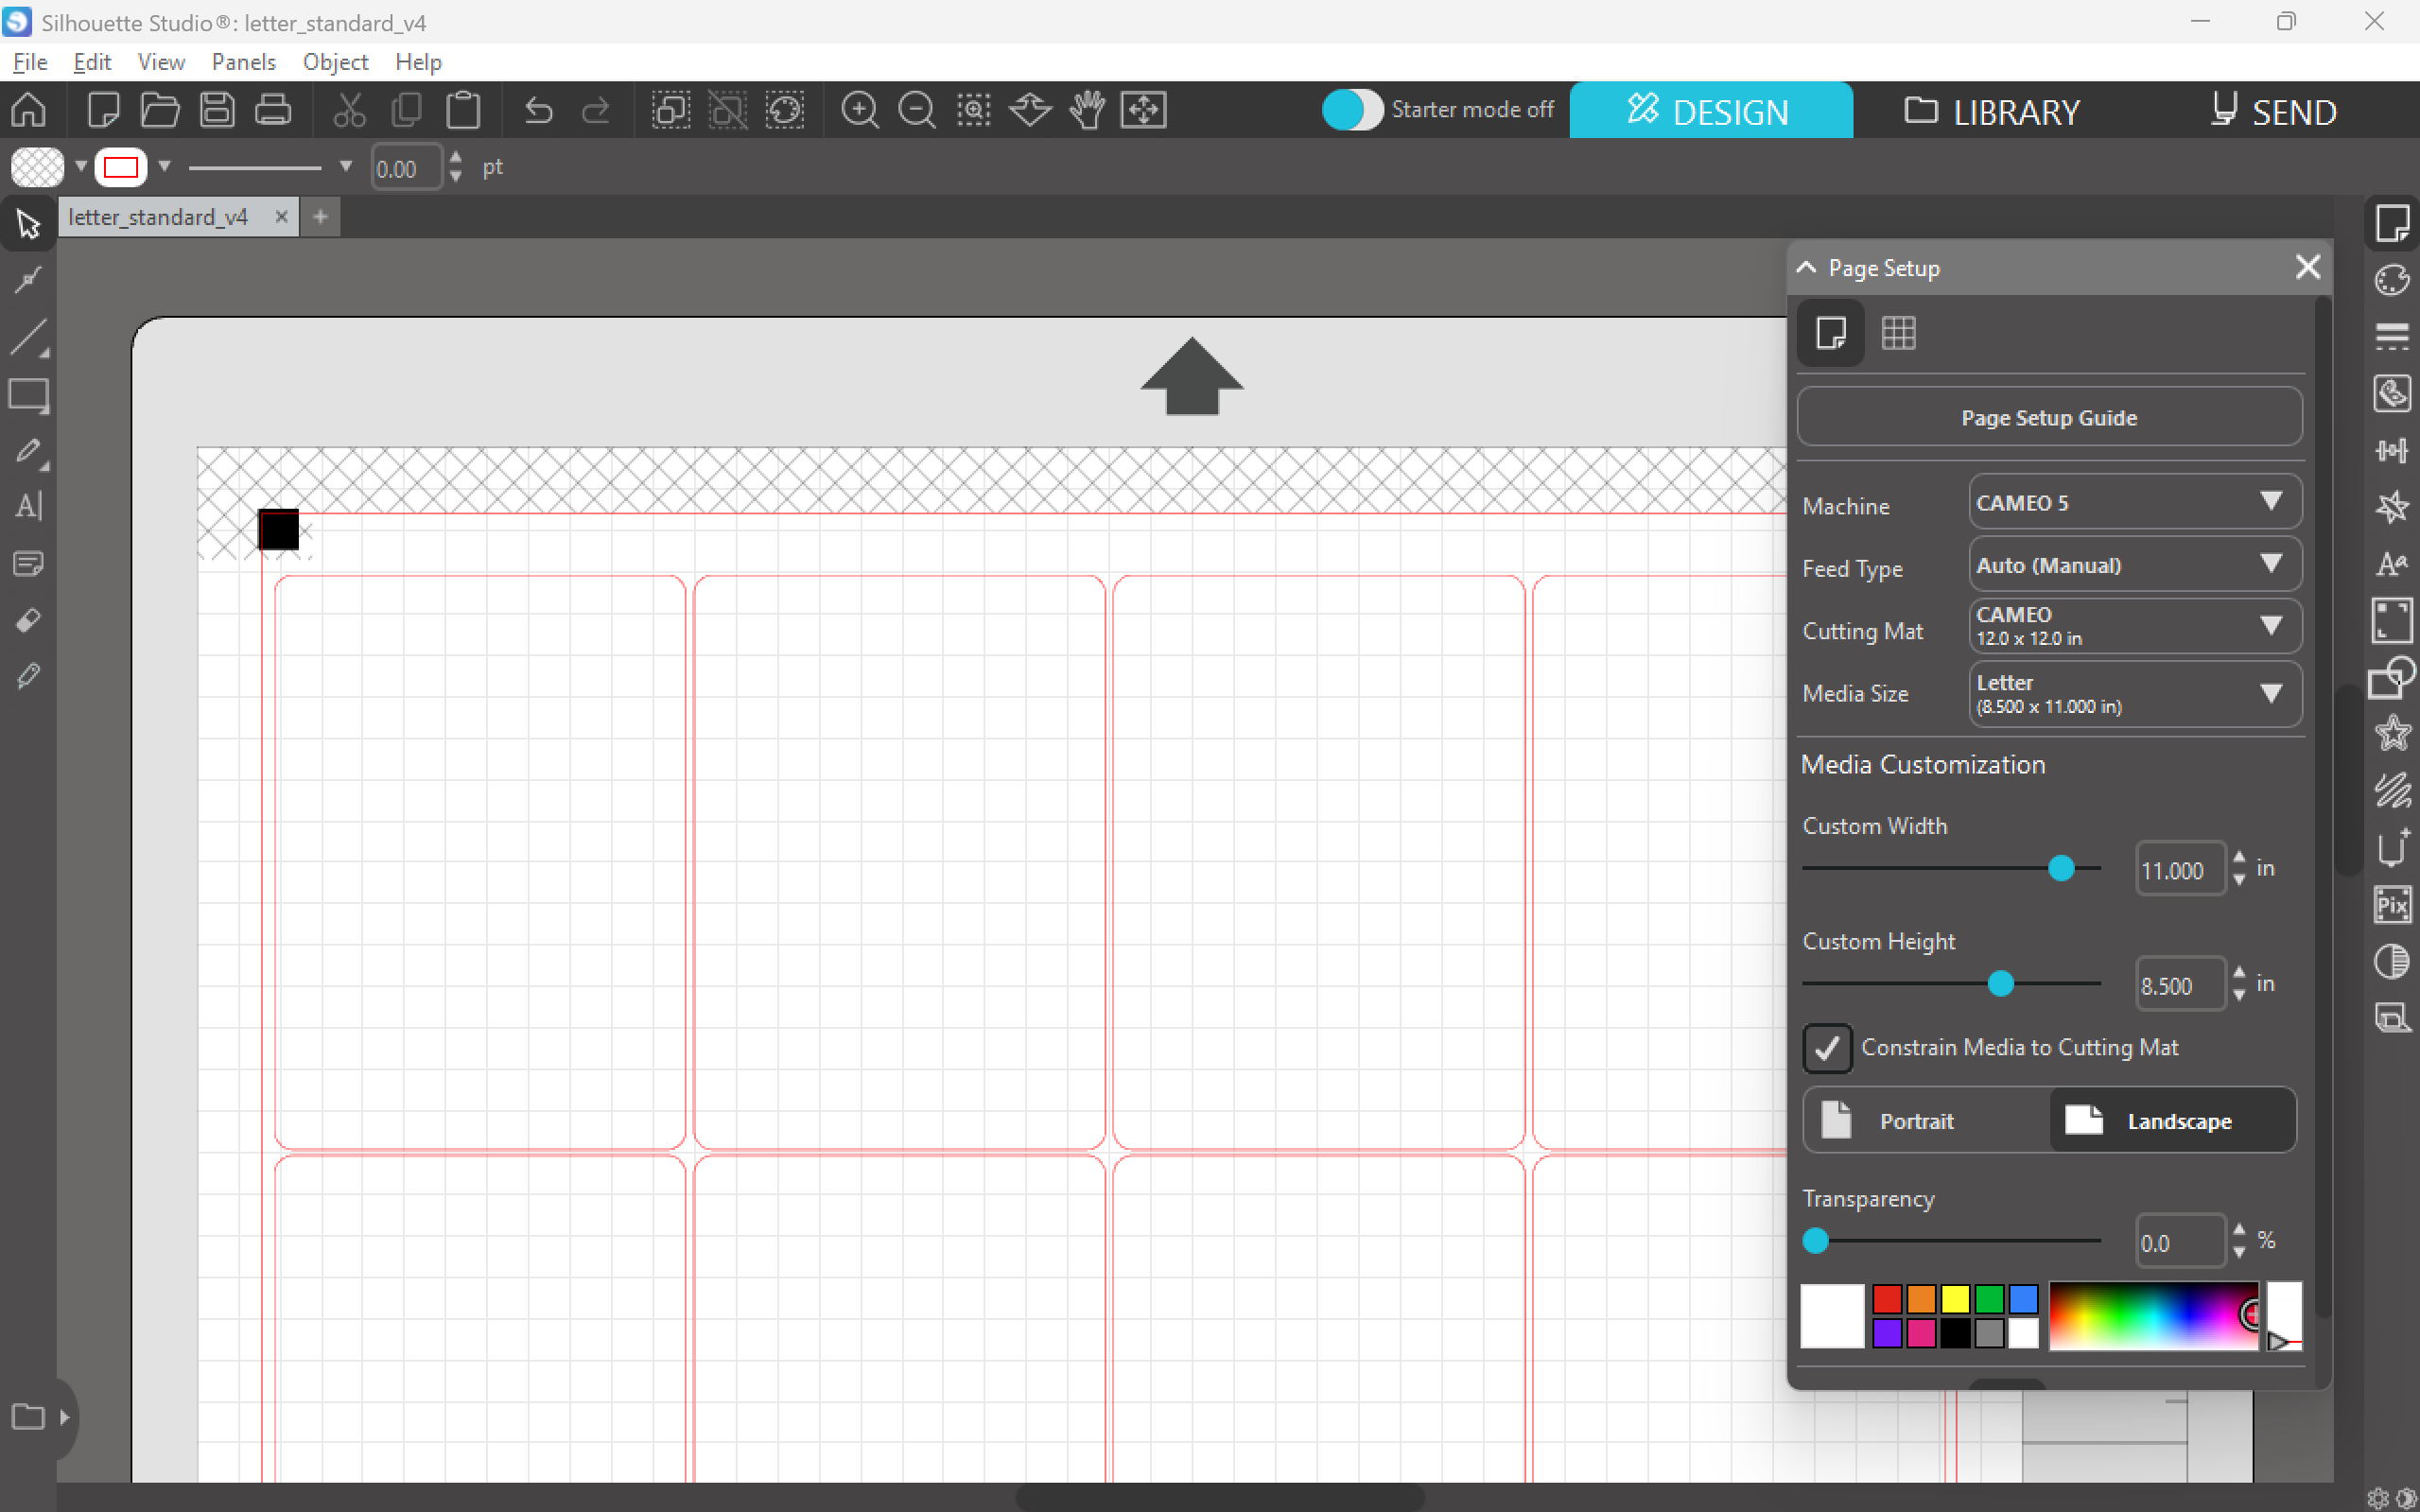Open the LIBRARY tab
Screen dimensions: 2420x1512
1992,111
